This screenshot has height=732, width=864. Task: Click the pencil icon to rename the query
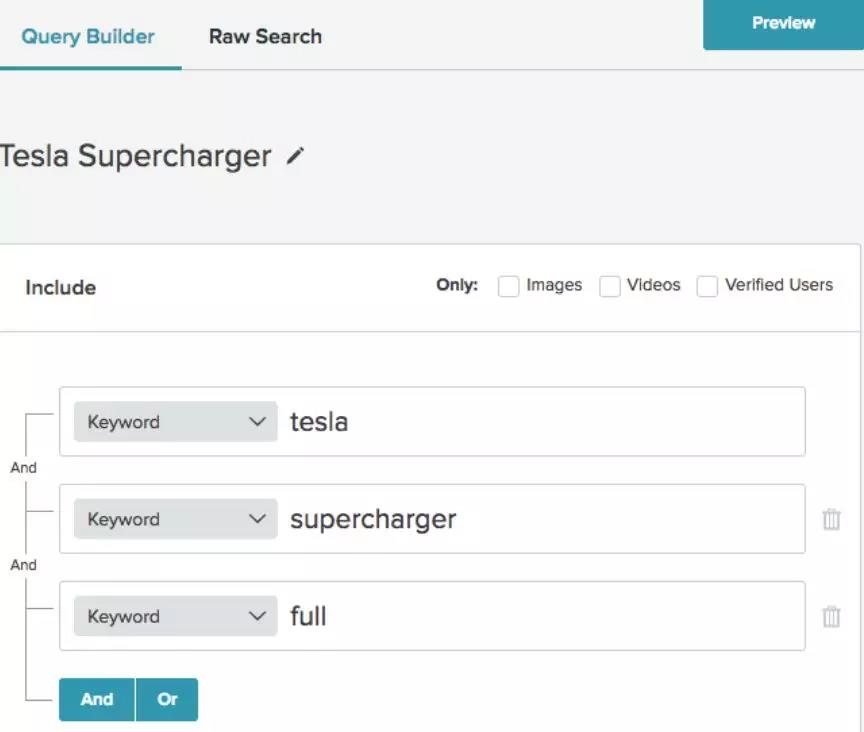(x=294, y=156)
